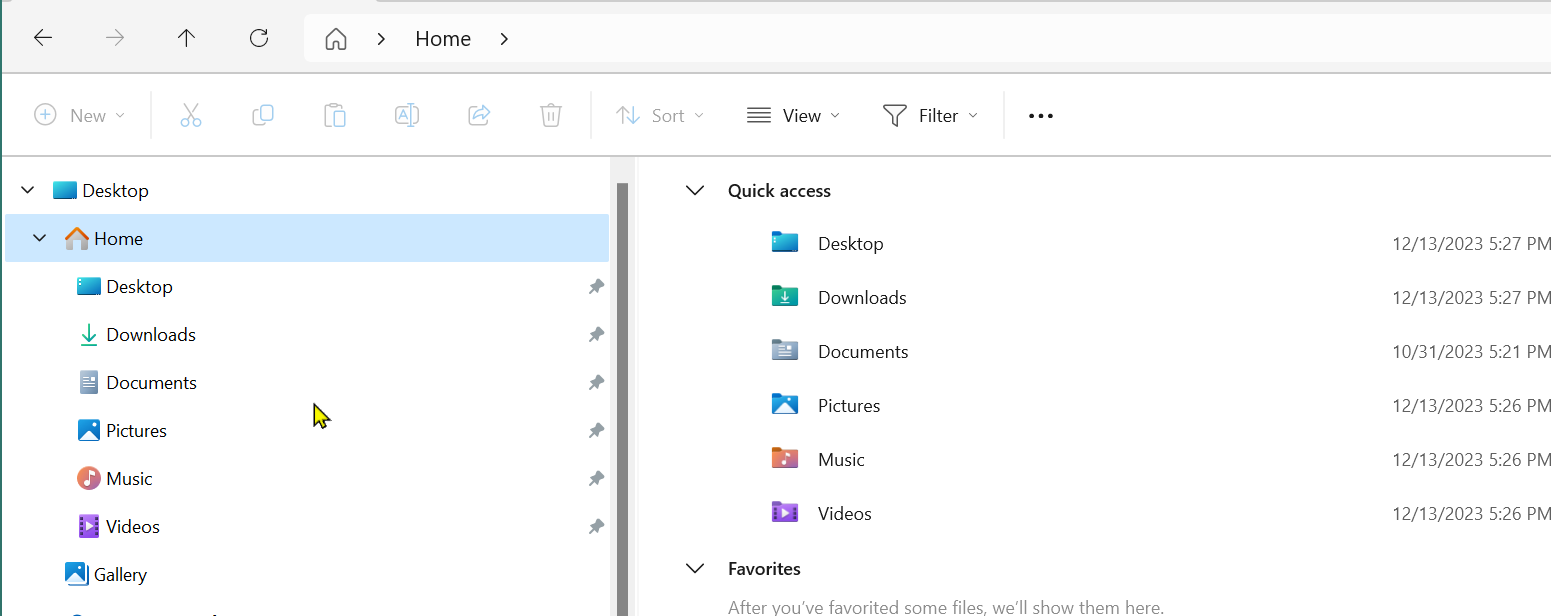Screen dimensions: 1551x616
Task: Click Home in the breadcrumb bar
Action: [x=442, y=38]
